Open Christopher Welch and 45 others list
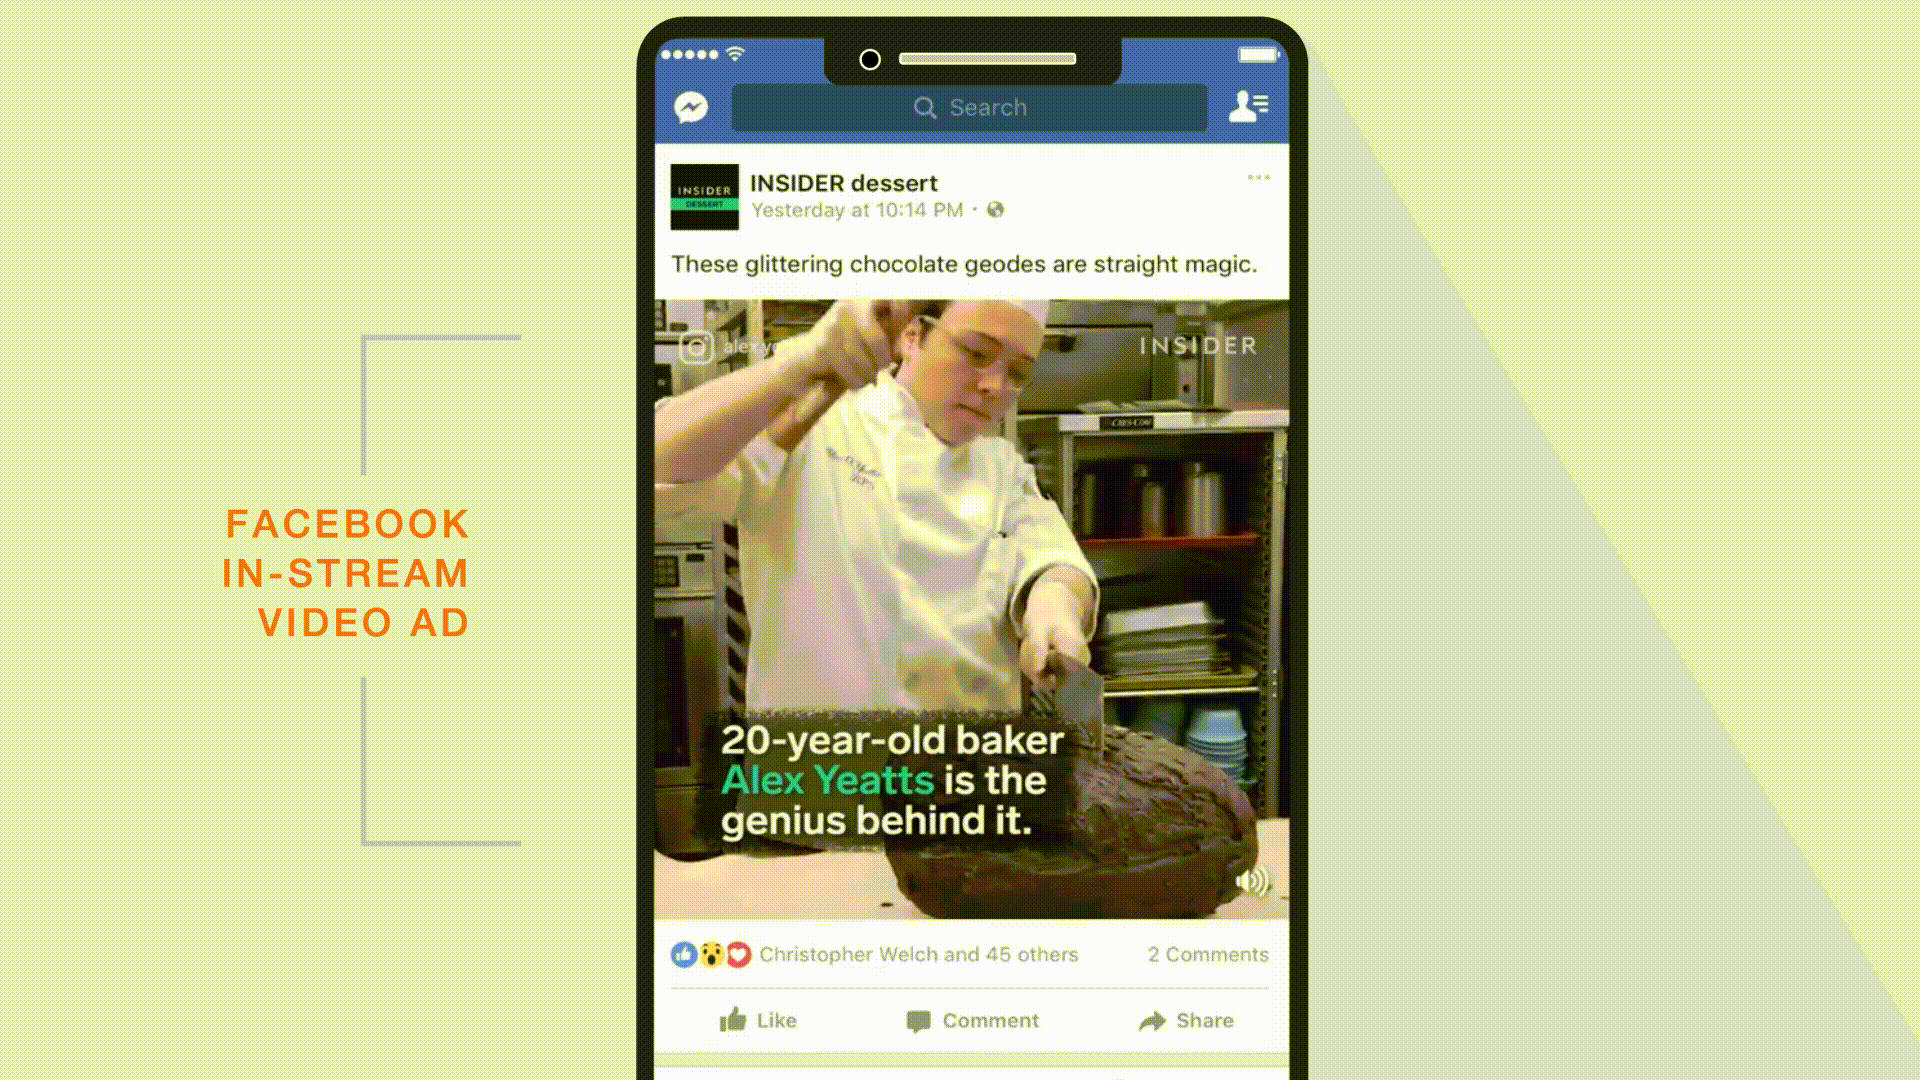Image resolution: width=1920 pixels, height=1080 pixels. point(918,955)
